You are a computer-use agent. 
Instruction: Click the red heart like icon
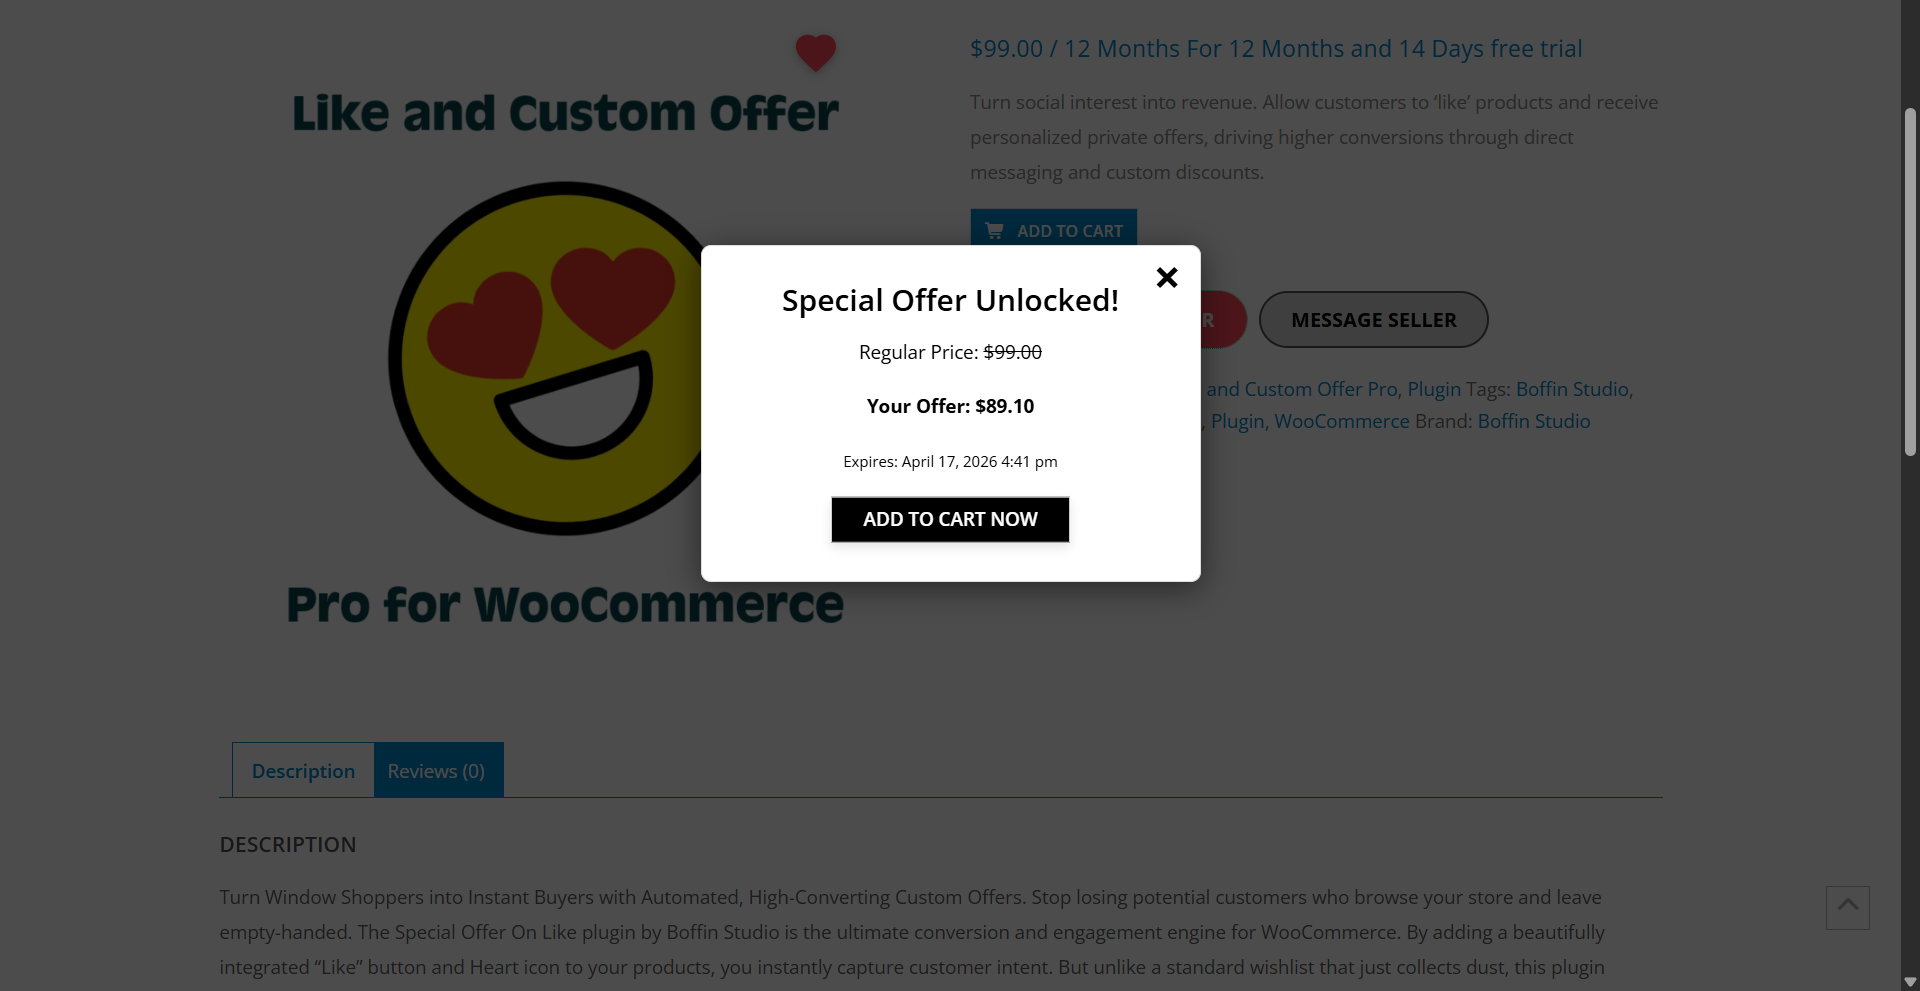pos(815,52)
